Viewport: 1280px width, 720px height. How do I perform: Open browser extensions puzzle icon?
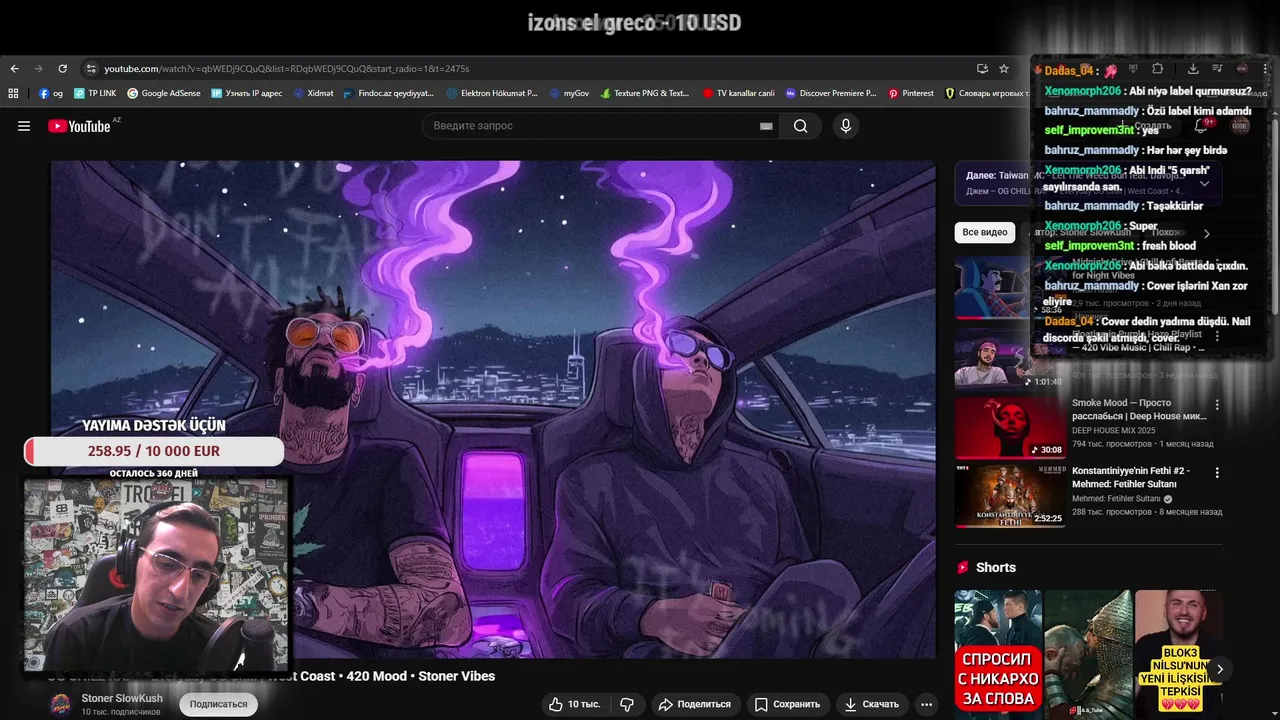[1157, 68]
